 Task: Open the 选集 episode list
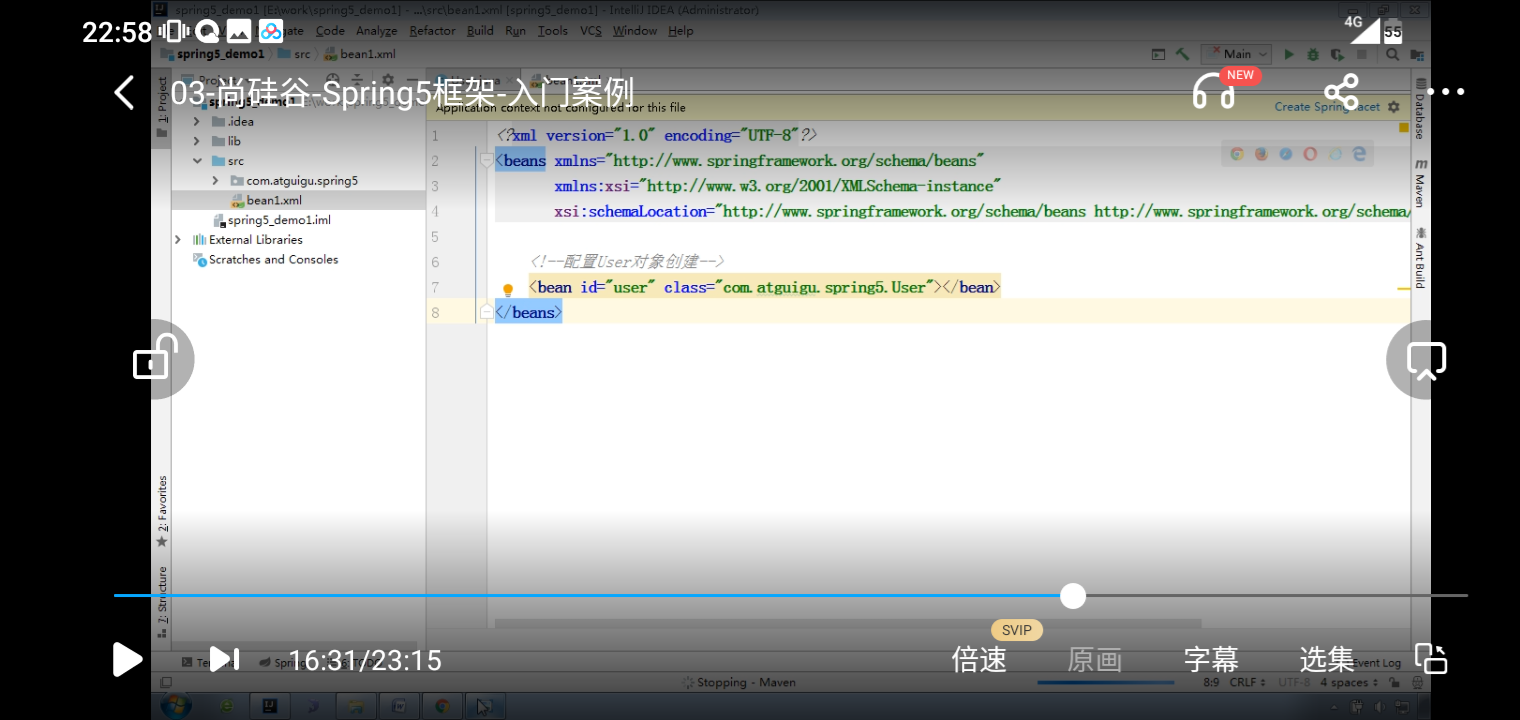tap(1327, 660)
